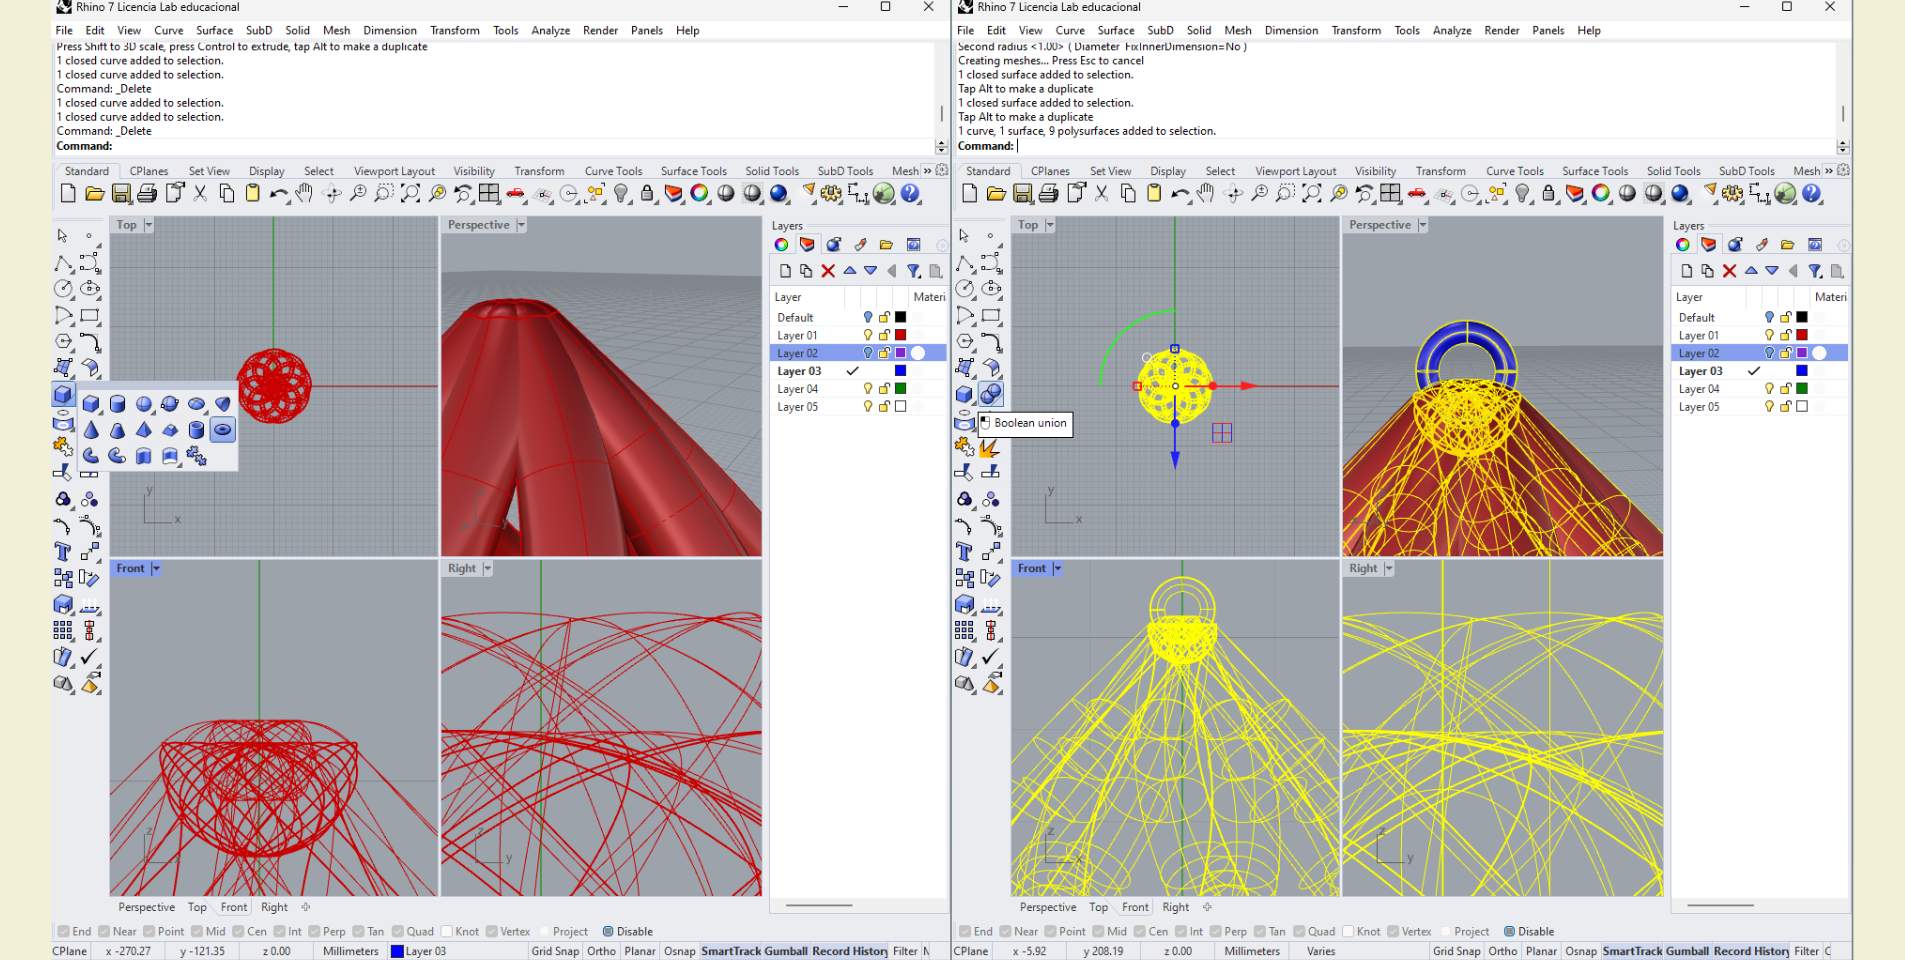
Task: Click the Boolean union icon in right window
Action: [991, 394]
